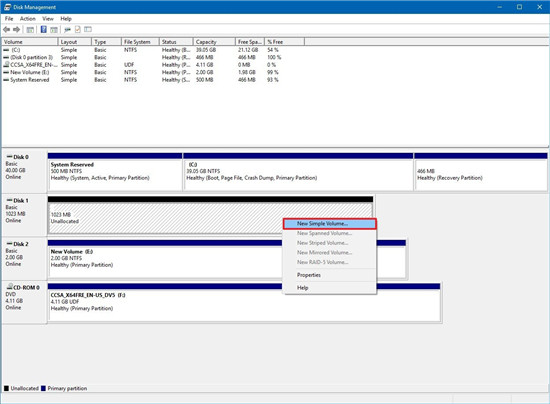Select the System Reserved partition block
This screenshot has height=404, width=550.
coord(115,172)
